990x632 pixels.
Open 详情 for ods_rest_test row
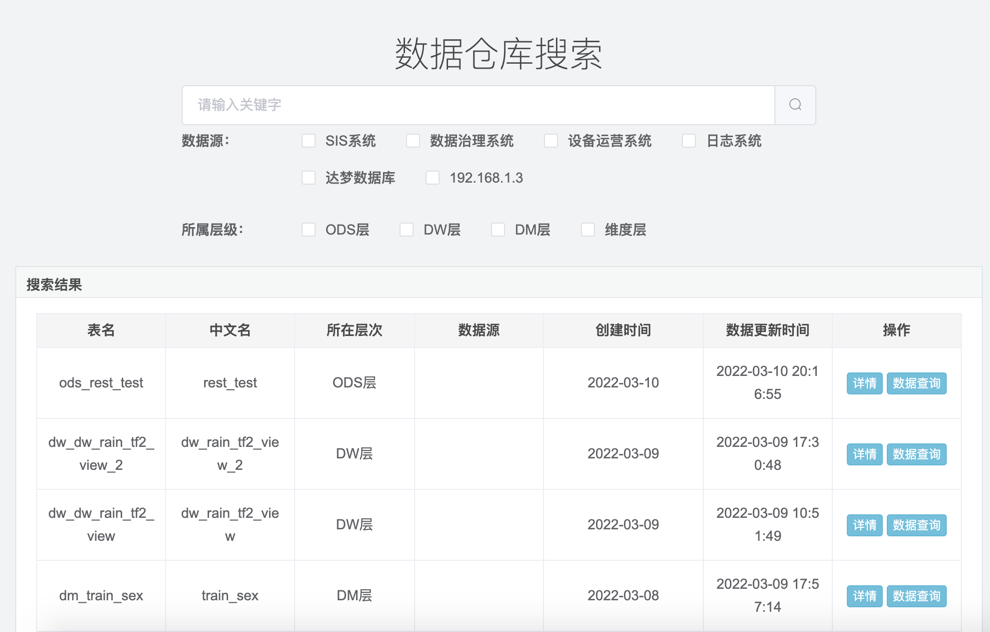[x=864, y=383]
